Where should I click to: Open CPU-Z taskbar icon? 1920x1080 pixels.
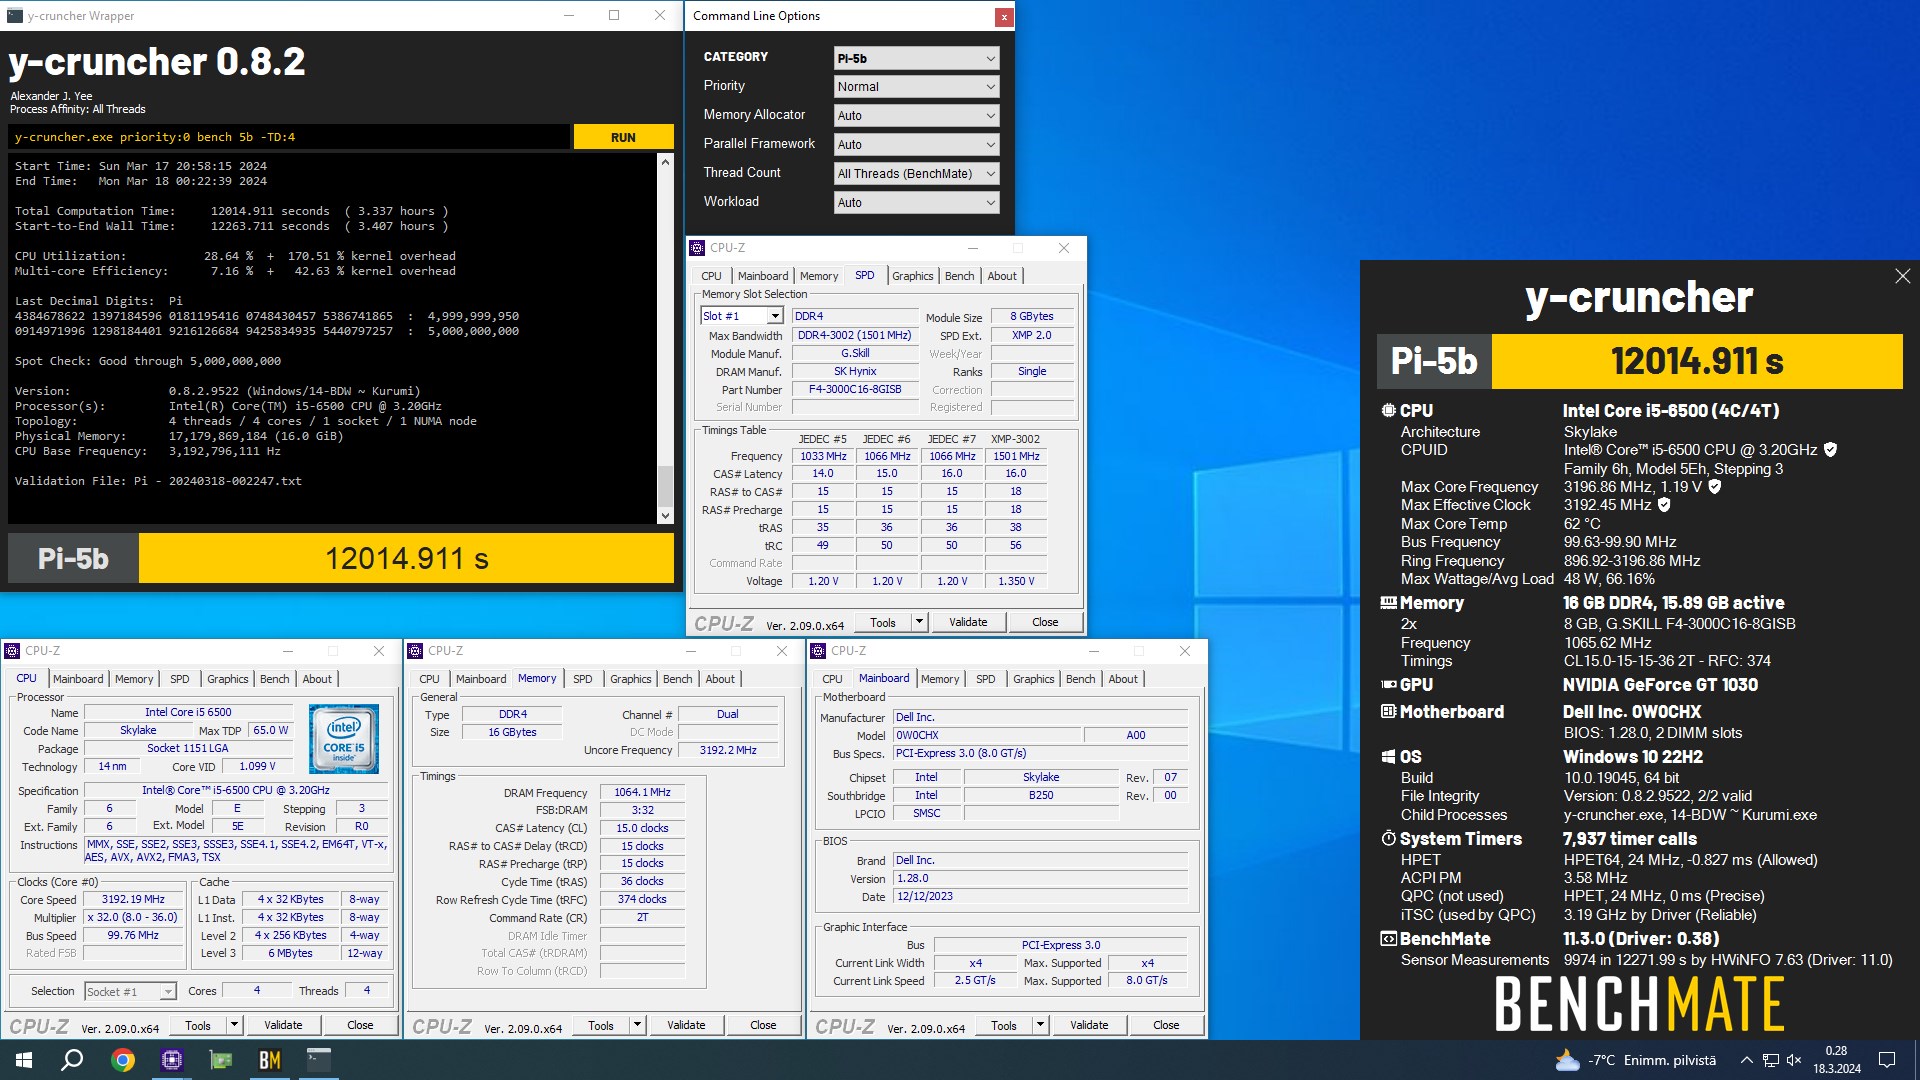pos(172,1060)
